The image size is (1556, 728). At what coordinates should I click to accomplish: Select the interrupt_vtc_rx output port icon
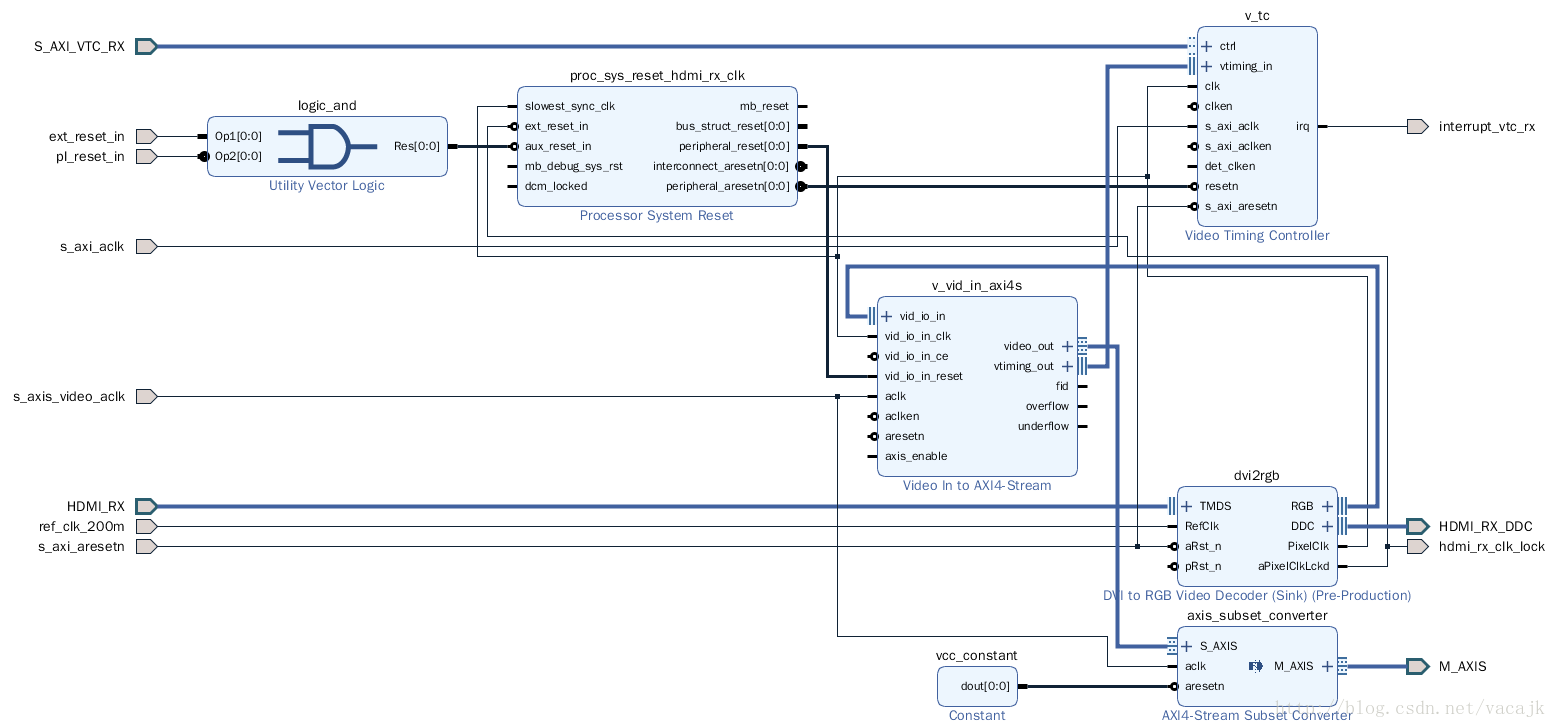(x=1417, y=126)
